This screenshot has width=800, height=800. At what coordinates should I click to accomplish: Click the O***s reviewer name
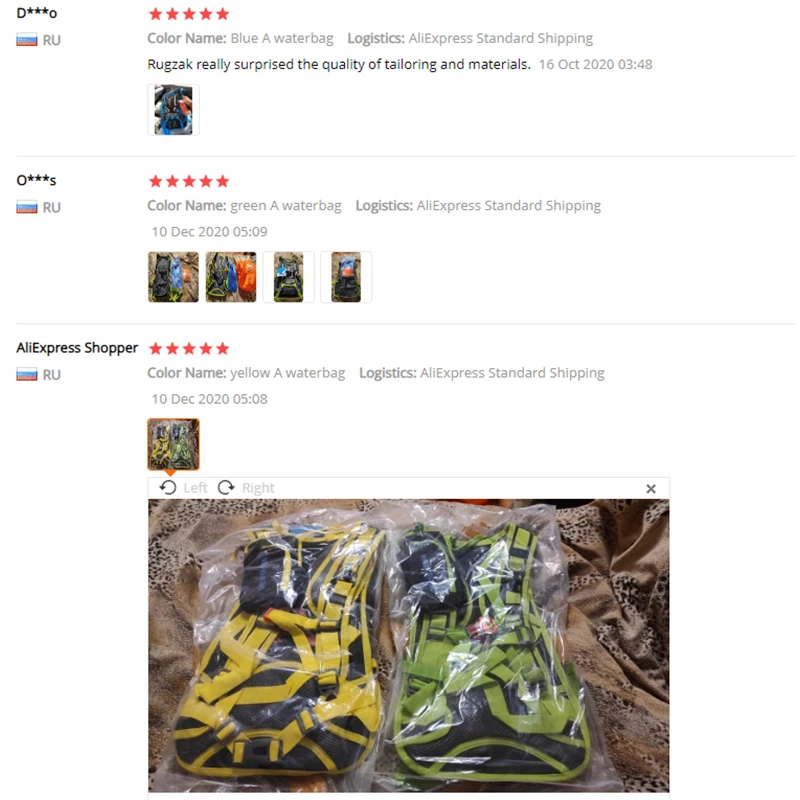click(36, 180)
